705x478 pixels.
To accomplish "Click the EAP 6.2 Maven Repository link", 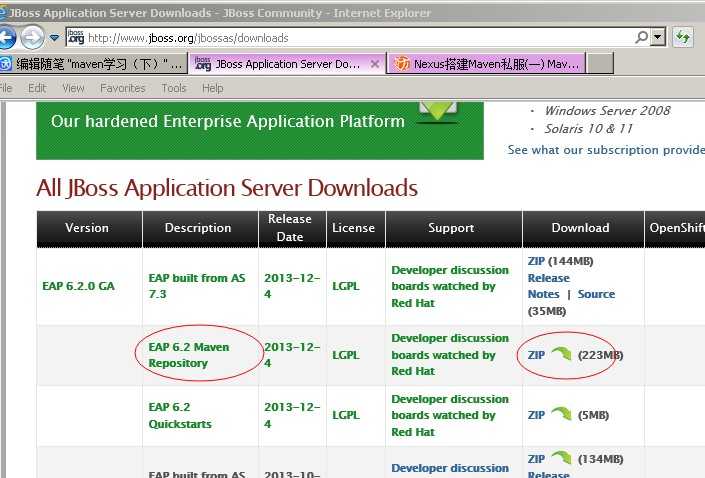I will [x=189, y=355].
